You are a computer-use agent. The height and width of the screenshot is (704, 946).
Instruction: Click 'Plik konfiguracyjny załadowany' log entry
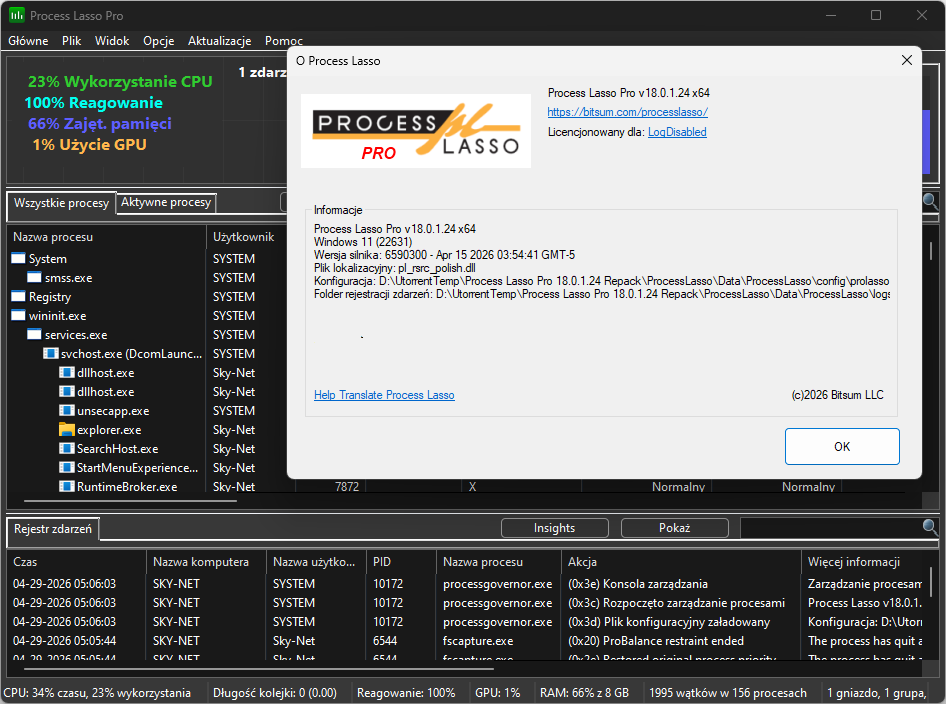[x=669, y=622]
